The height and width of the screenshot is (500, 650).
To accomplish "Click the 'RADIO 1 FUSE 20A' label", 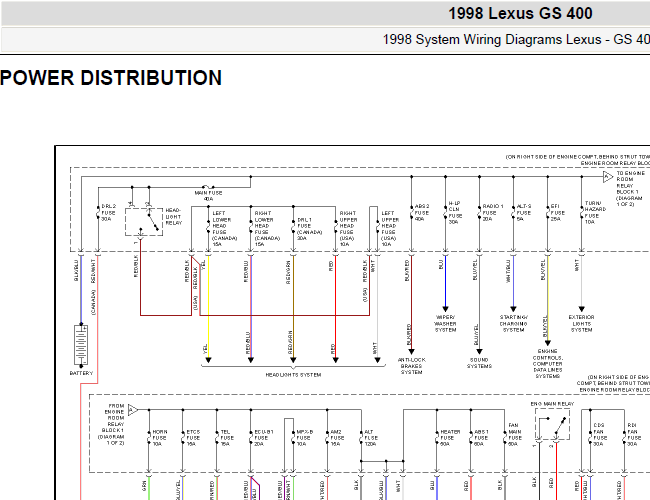I will click(x=492, y=213).
